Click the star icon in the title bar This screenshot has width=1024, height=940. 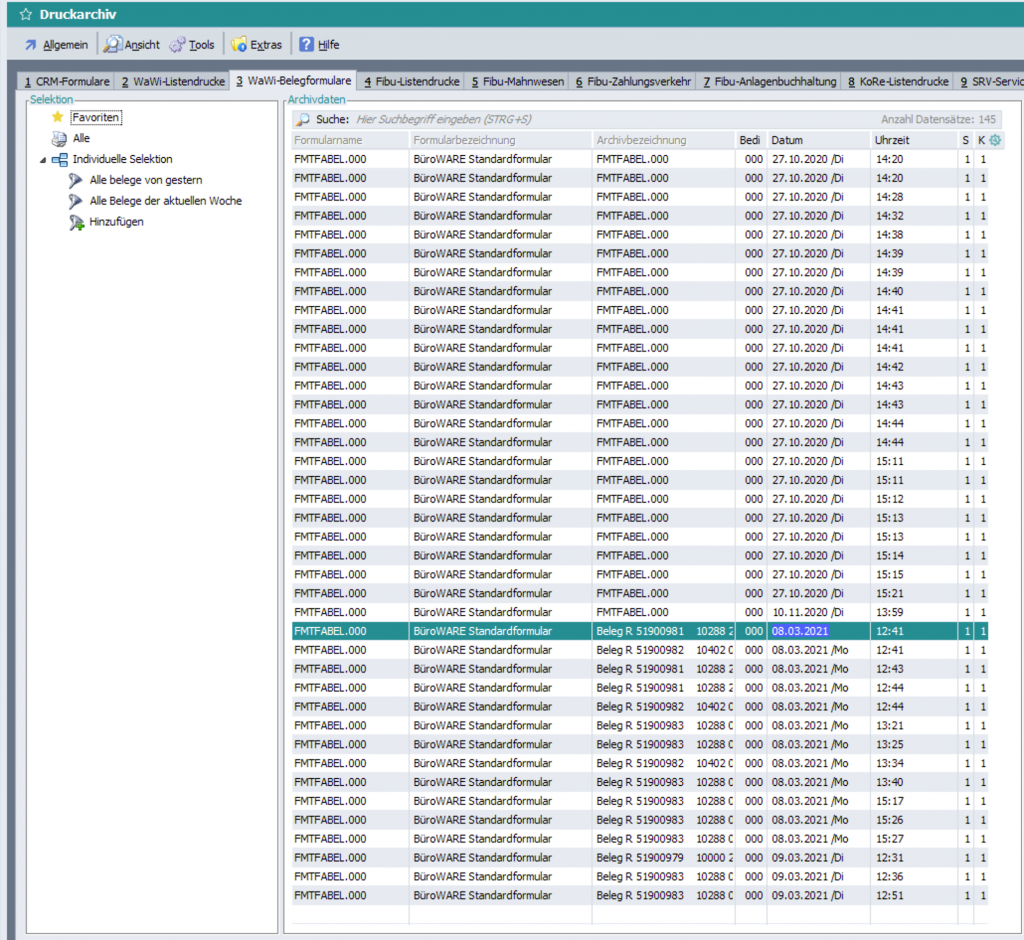coord(26,14)
